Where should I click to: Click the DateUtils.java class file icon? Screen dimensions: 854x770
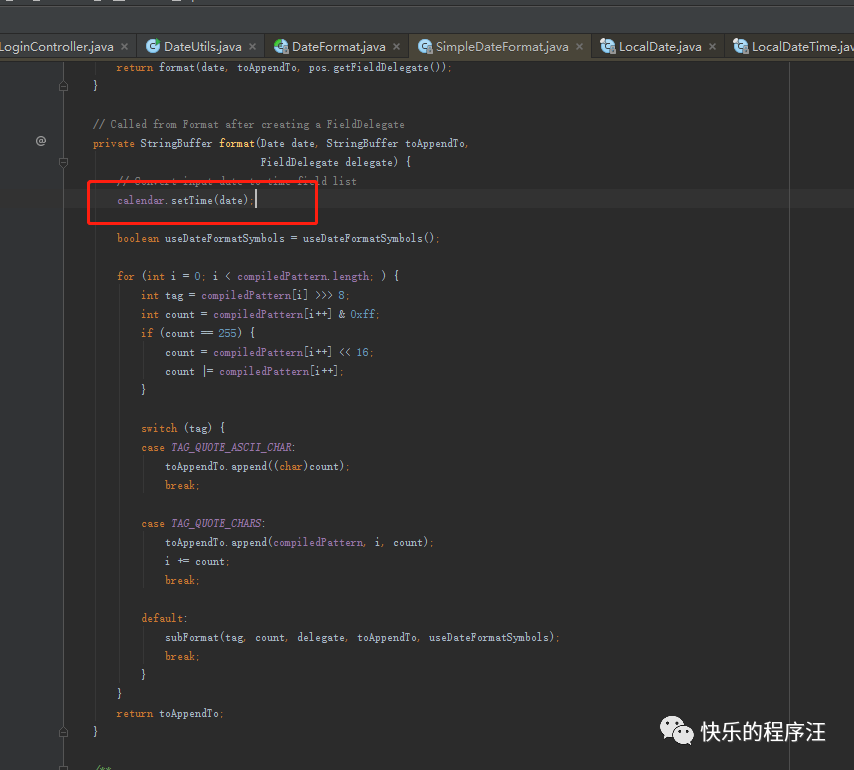153,46
